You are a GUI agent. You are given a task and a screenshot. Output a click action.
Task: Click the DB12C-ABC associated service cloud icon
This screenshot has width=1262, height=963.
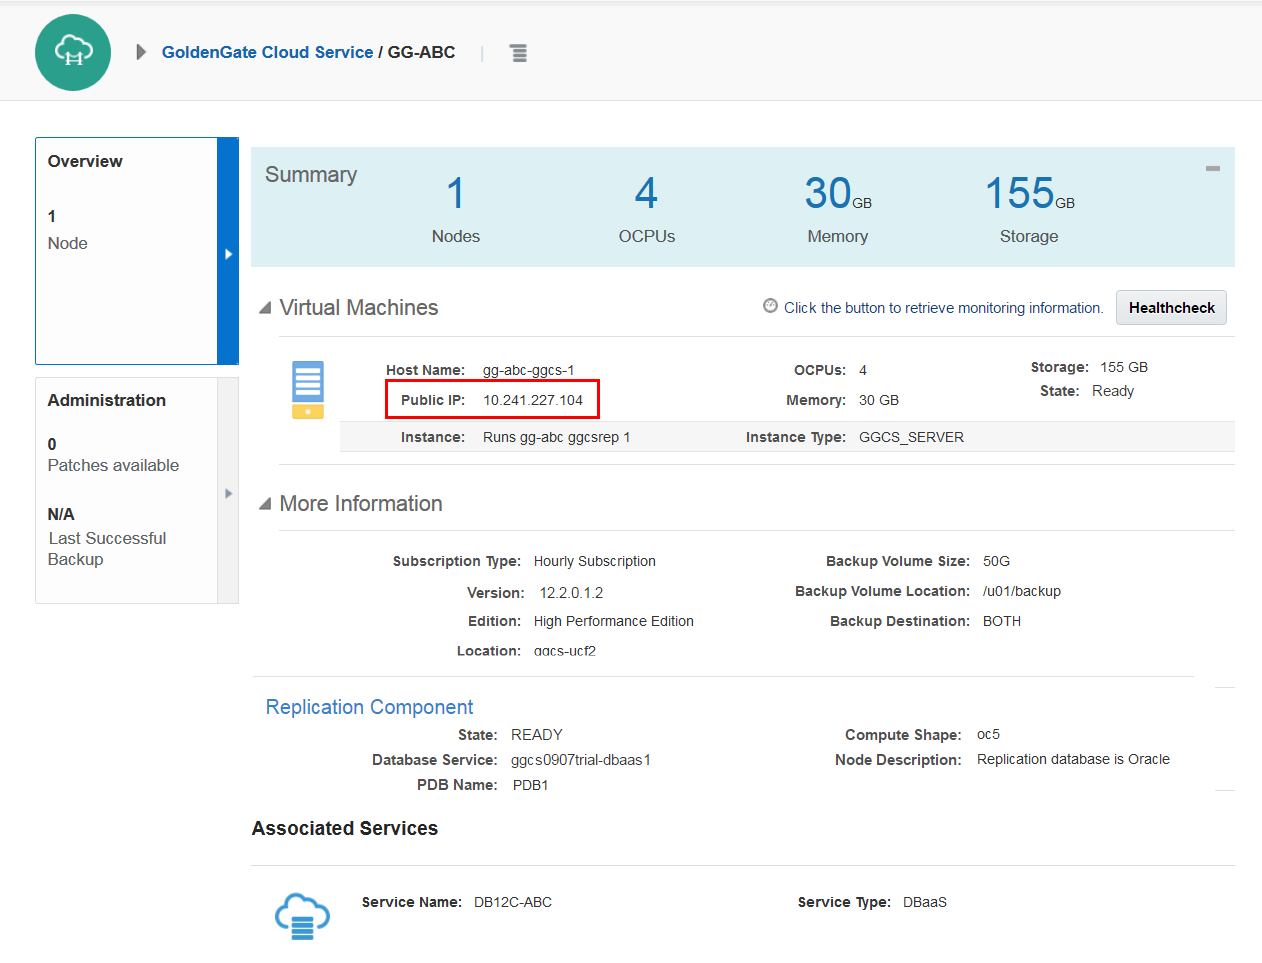click(302, 915)
